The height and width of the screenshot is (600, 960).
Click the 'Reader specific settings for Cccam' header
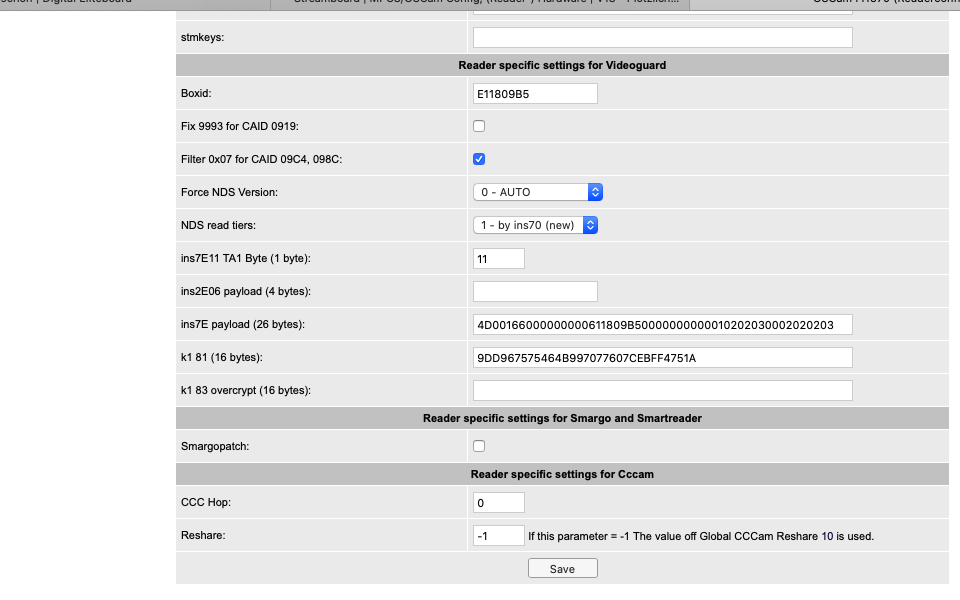click(562, 474)
